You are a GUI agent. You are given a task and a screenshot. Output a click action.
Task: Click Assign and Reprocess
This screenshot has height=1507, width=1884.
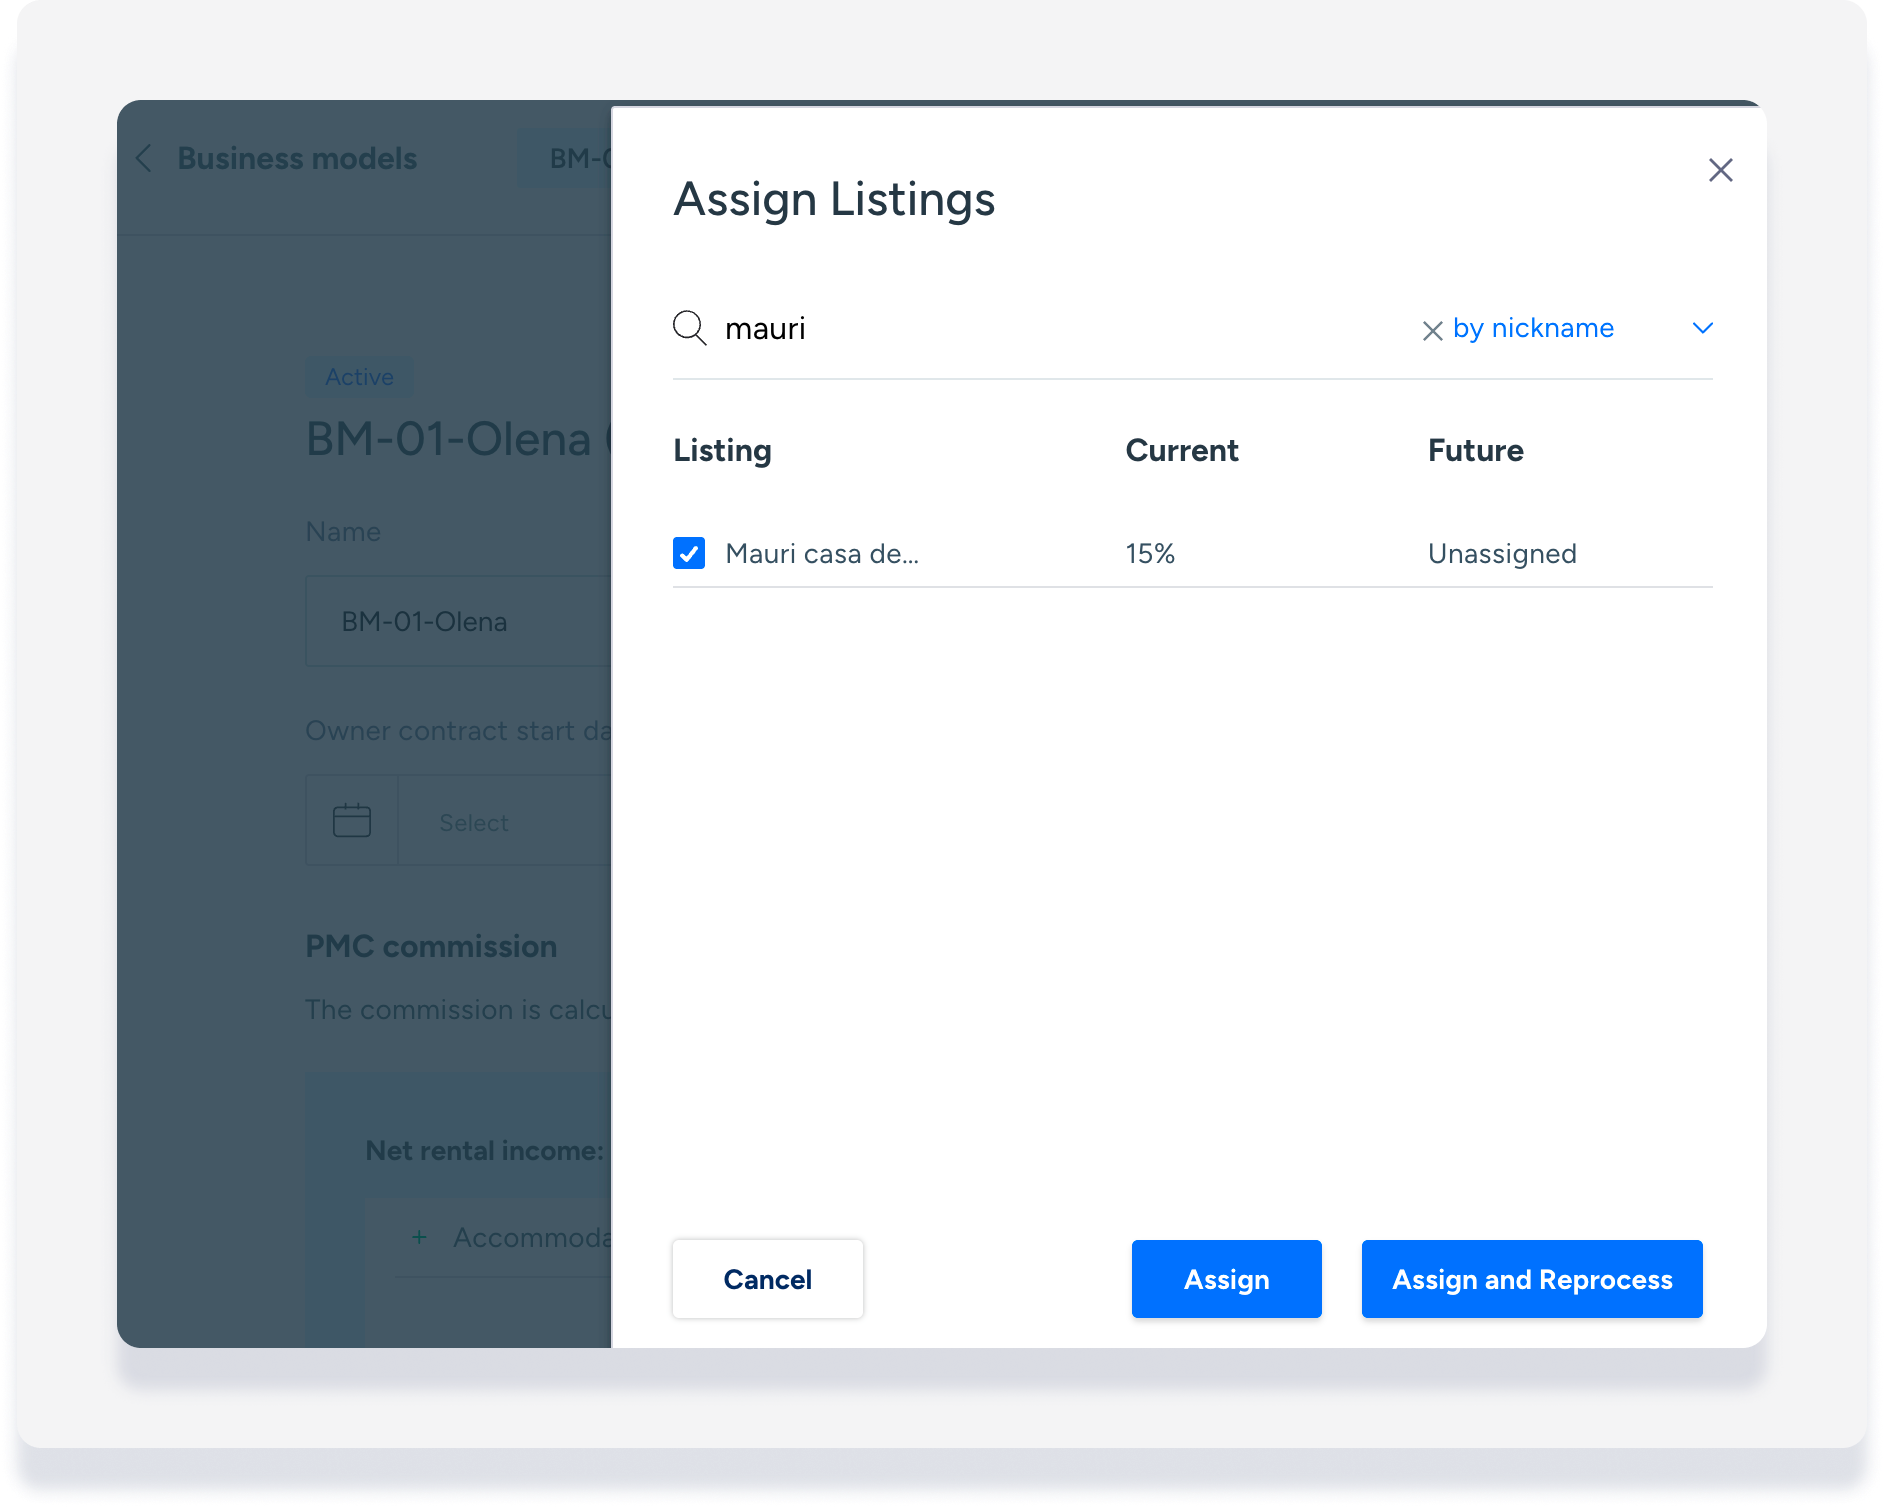pos(1531,1279)
